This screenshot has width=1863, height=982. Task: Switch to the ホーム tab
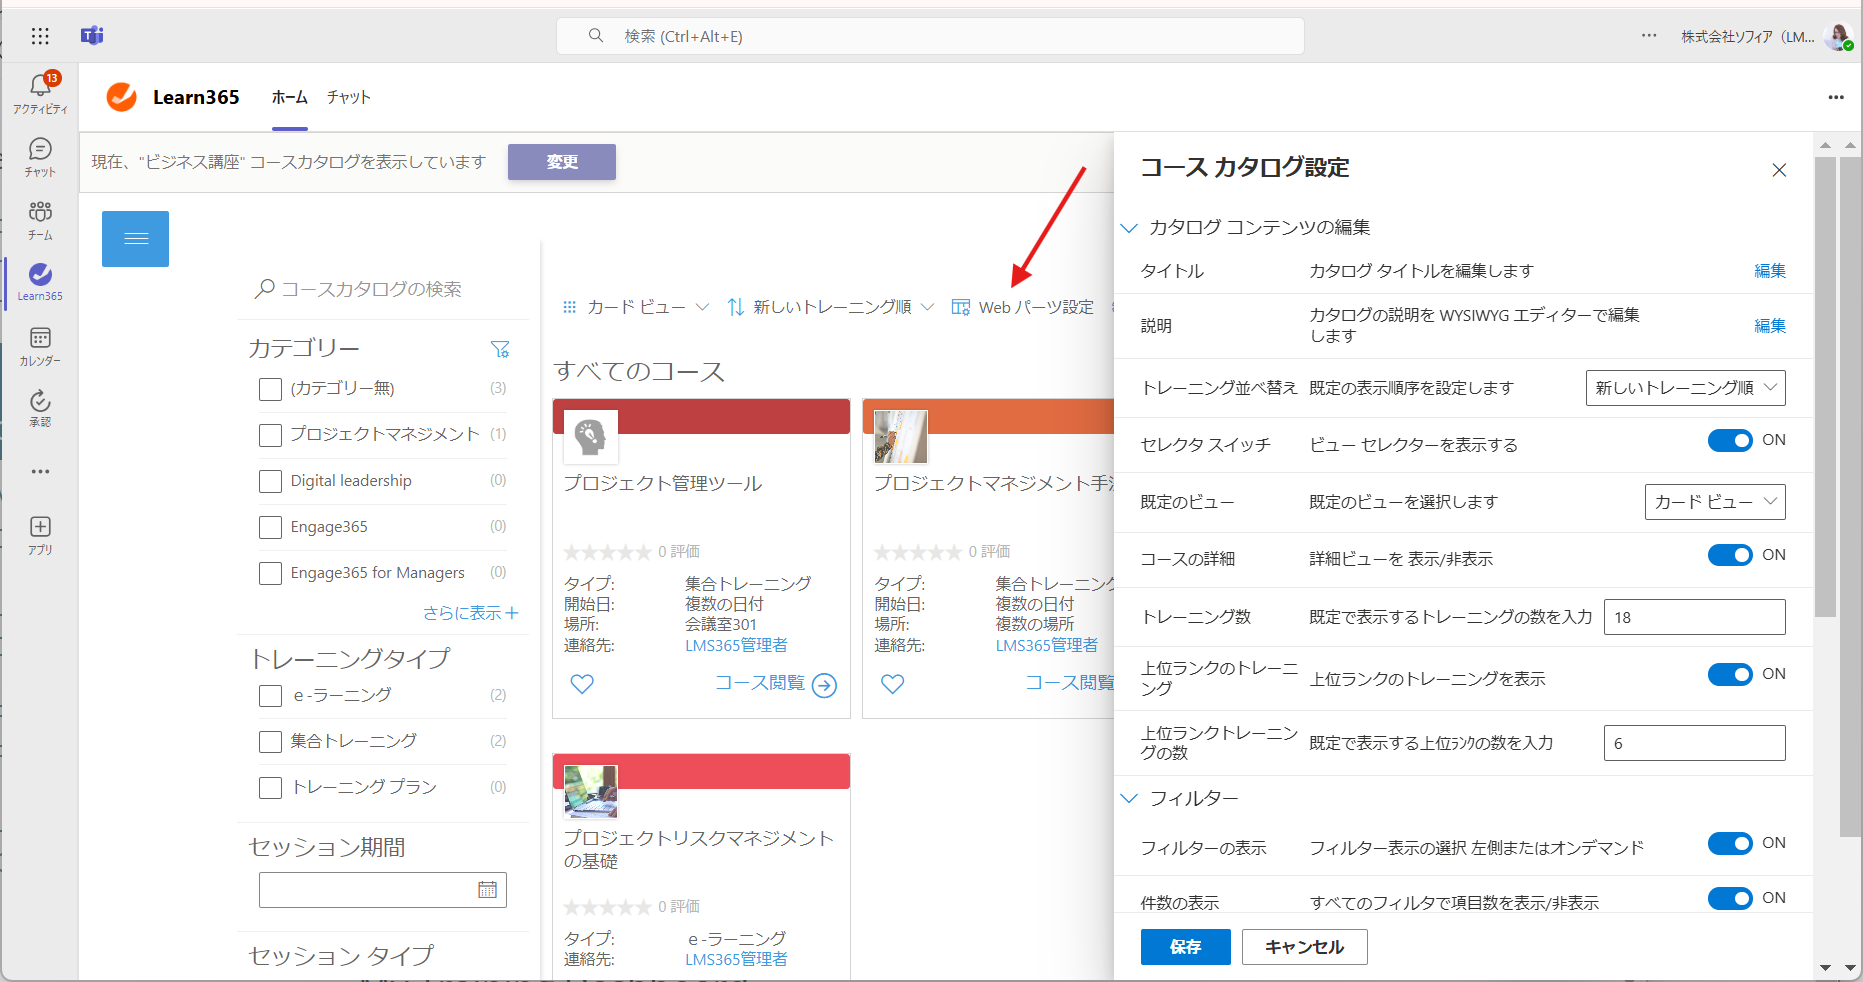(290, 97)
